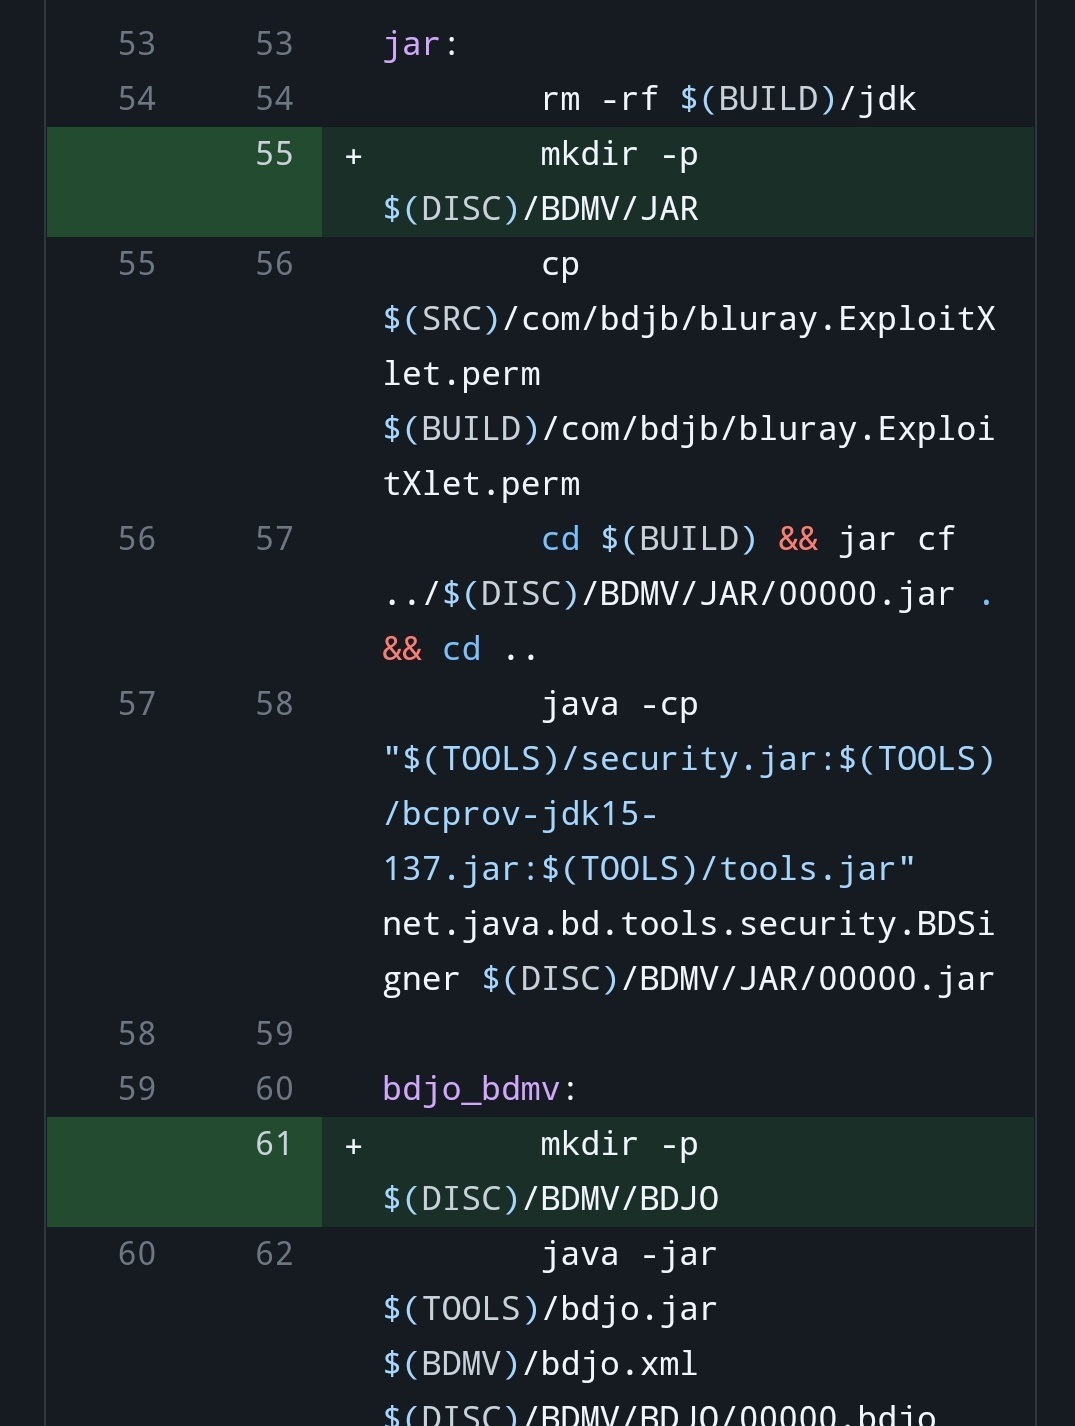Image resolution: width=1075 pixels, height=1426 pixels.
Task: Click line number 62 beside java -jar
Action: click(274, 1253)
